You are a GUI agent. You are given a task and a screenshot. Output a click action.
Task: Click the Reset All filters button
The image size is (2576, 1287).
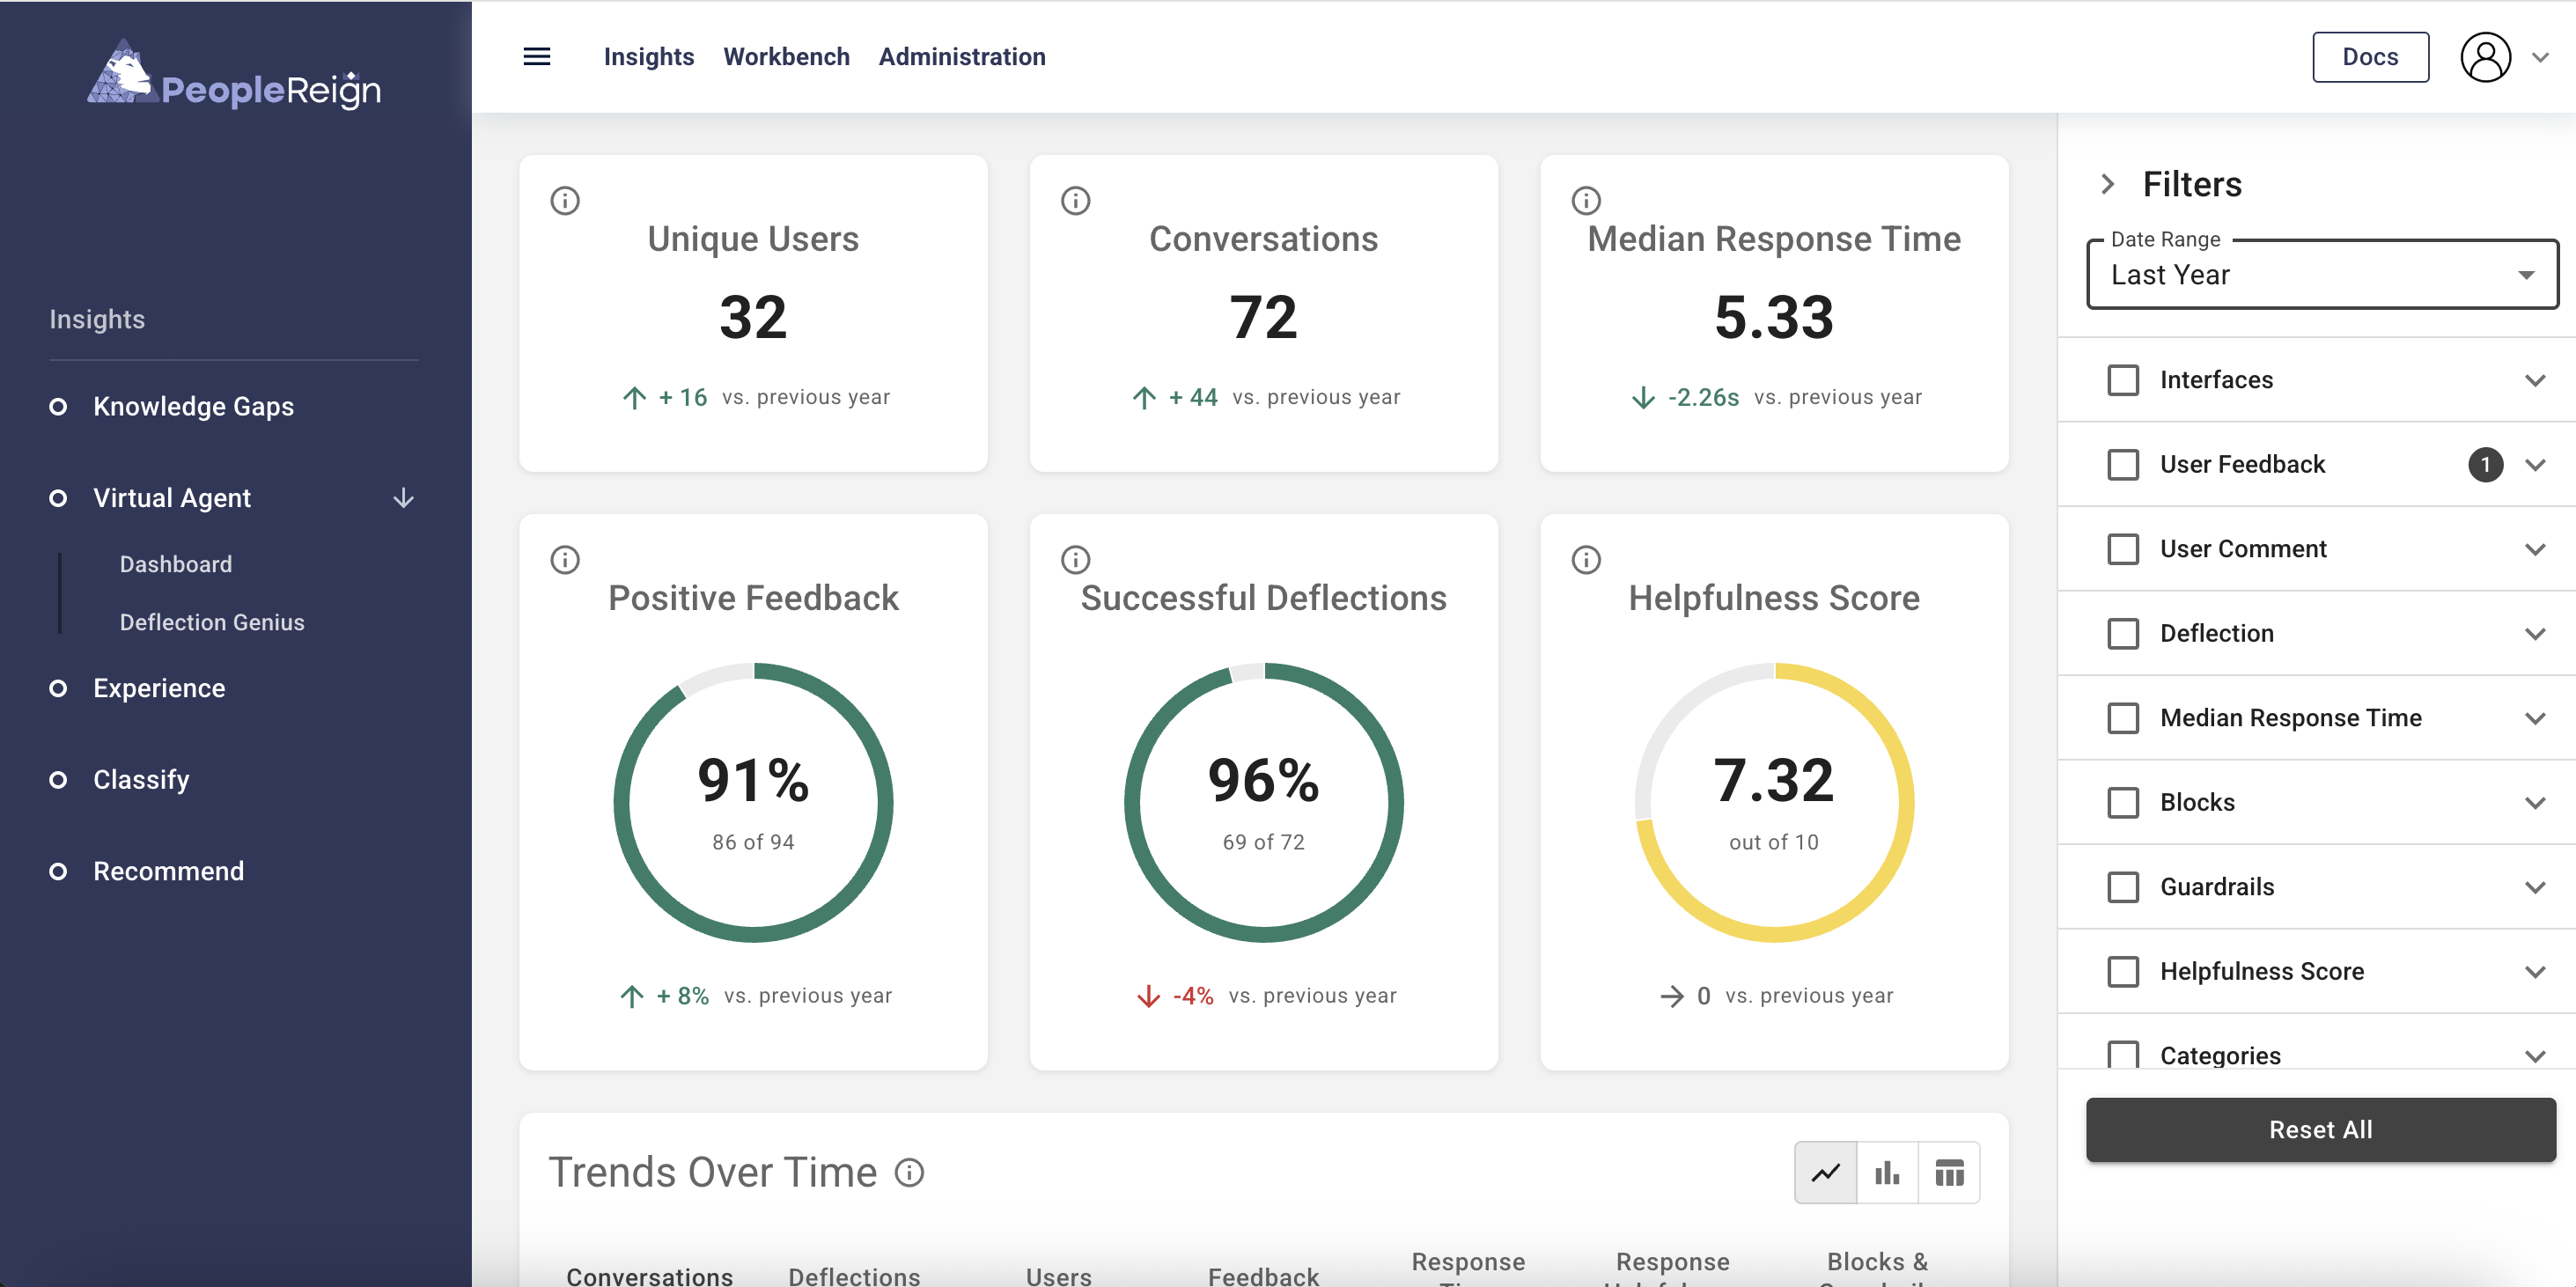(x=2320, y=1129)
